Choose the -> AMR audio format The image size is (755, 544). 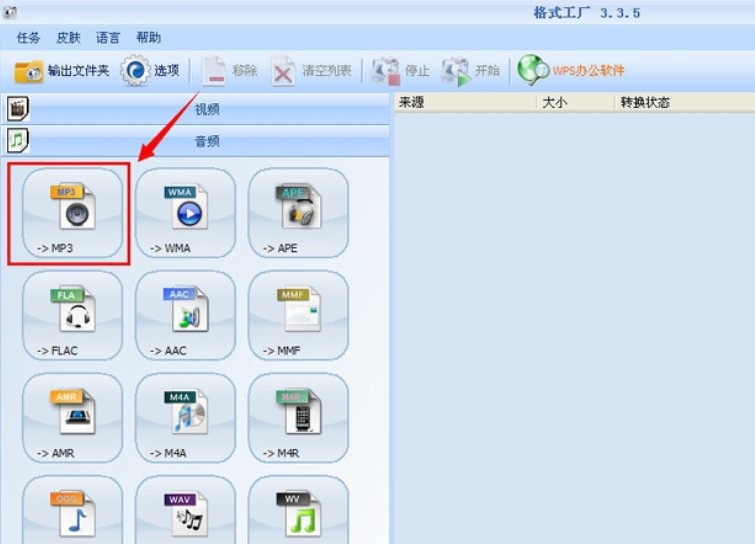[x=73, y=418]
